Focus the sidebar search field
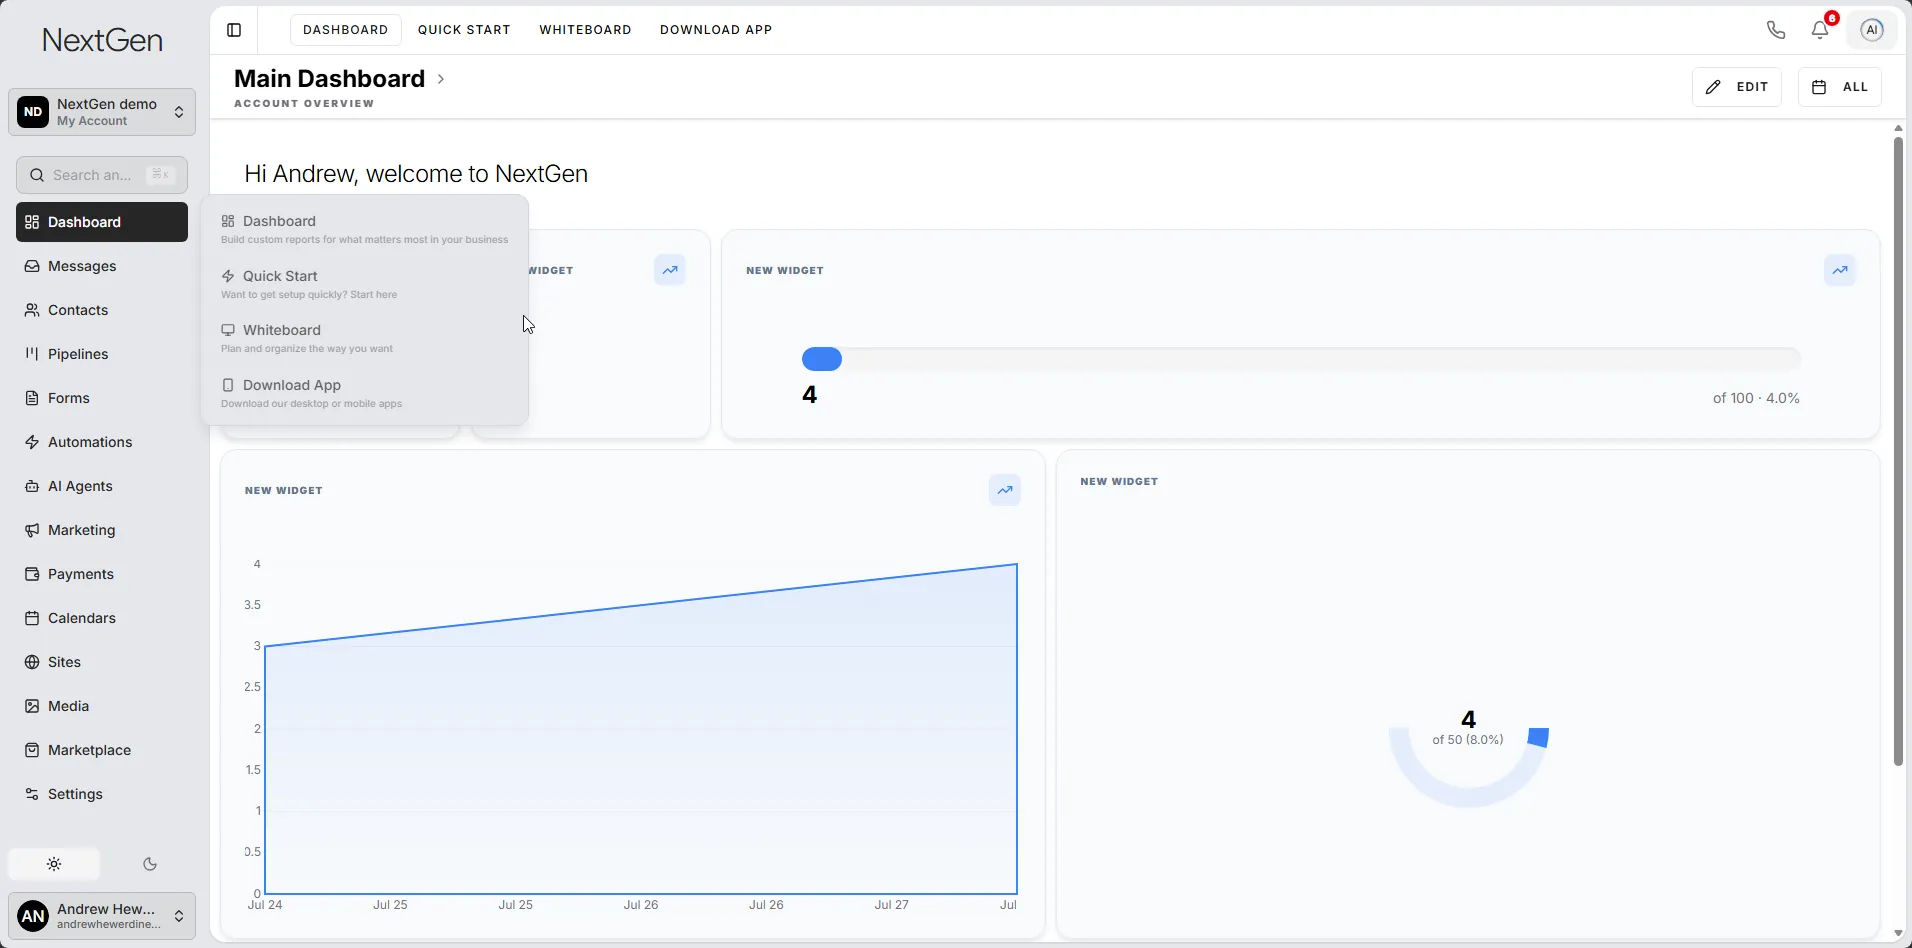The height and width of the screenshot is (948, 1912). [102, 175]
